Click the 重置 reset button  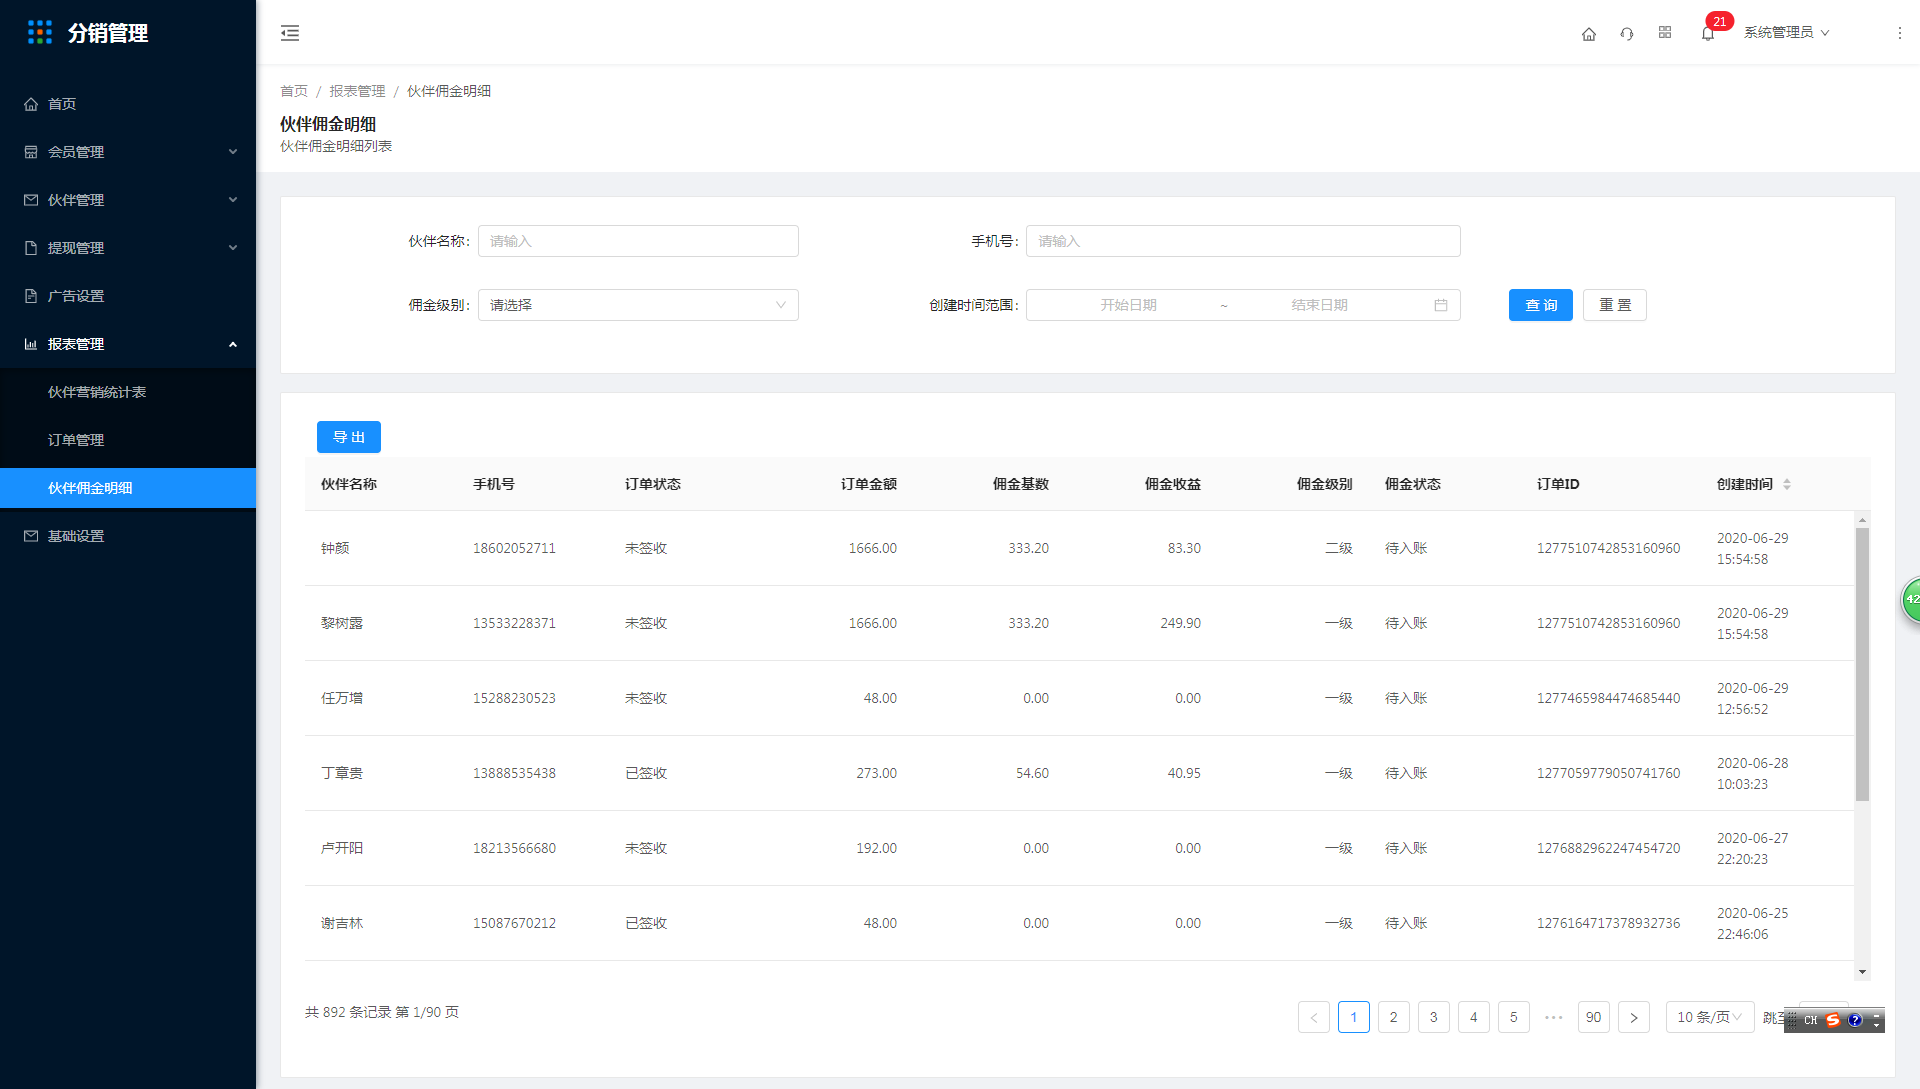[1614, 305]
